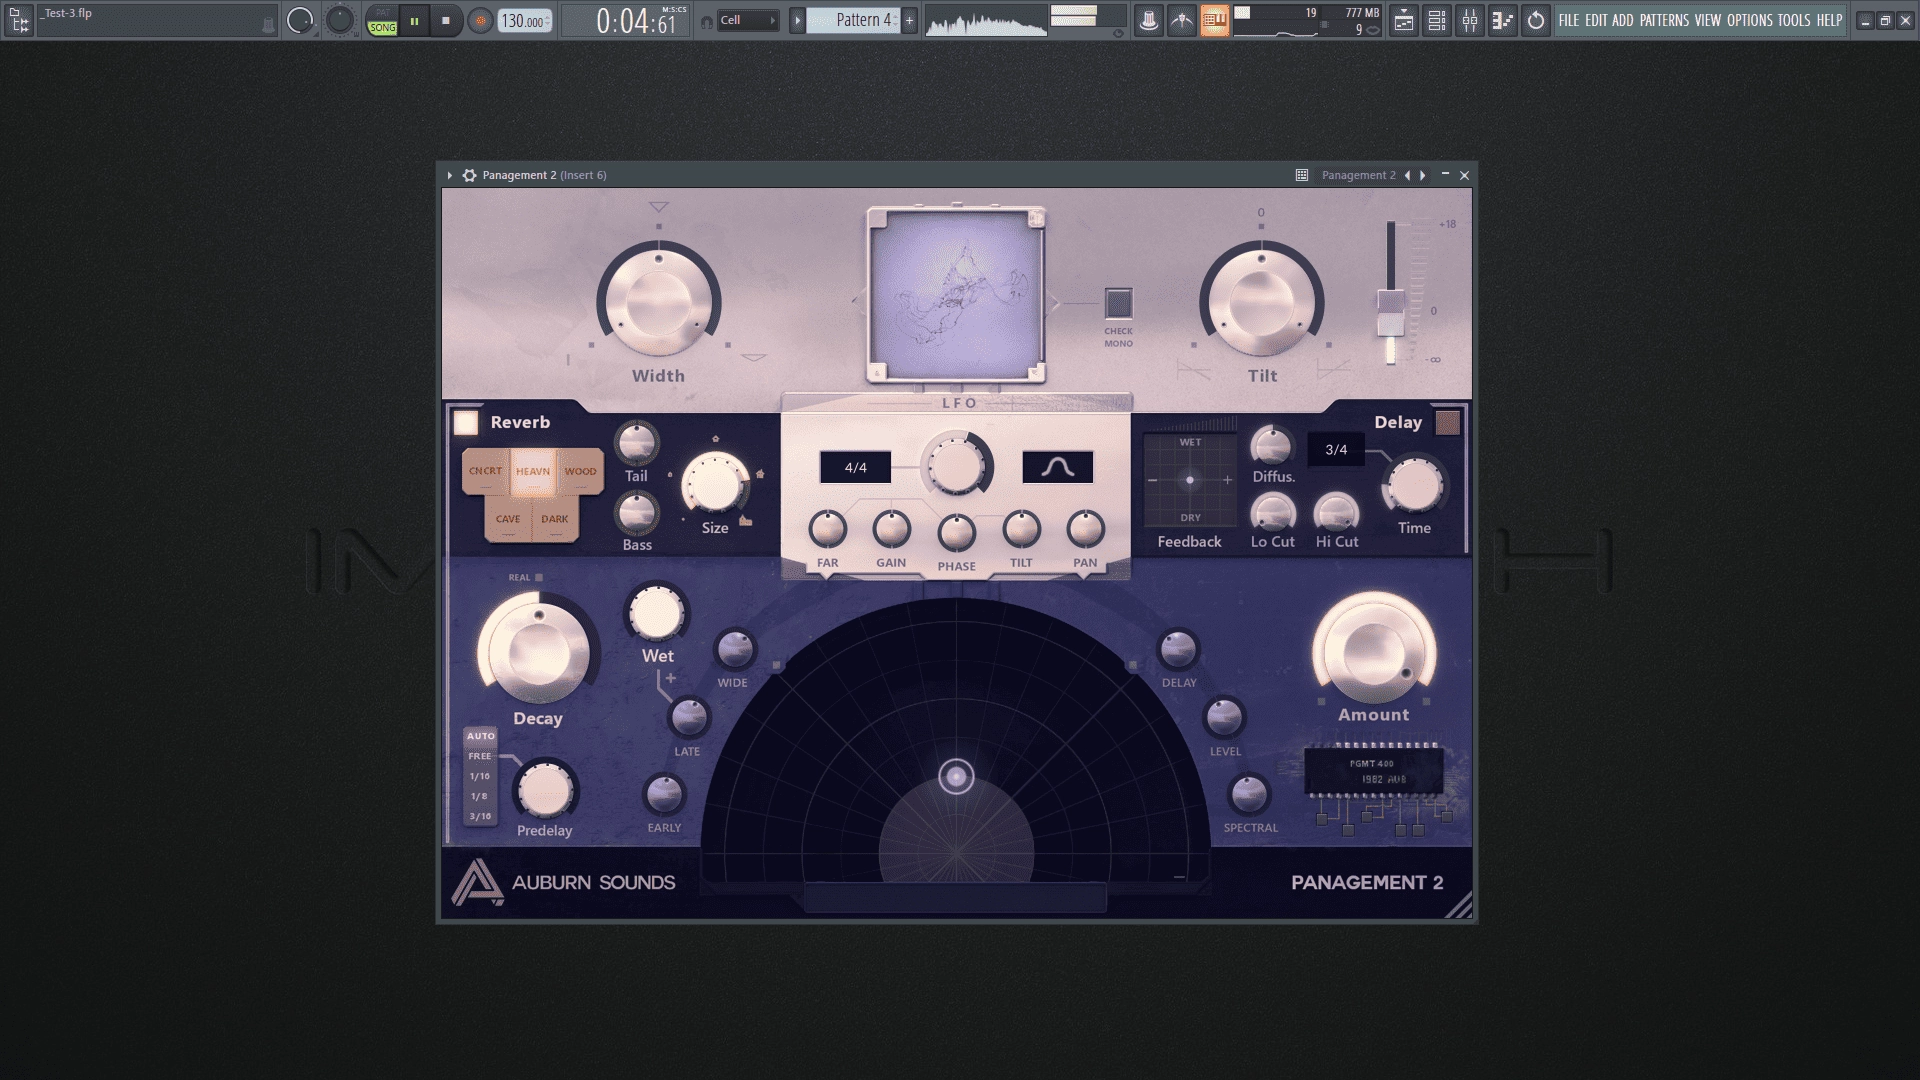Open the Playlist window icon
The image size is (1920, 1080).
1404,20
